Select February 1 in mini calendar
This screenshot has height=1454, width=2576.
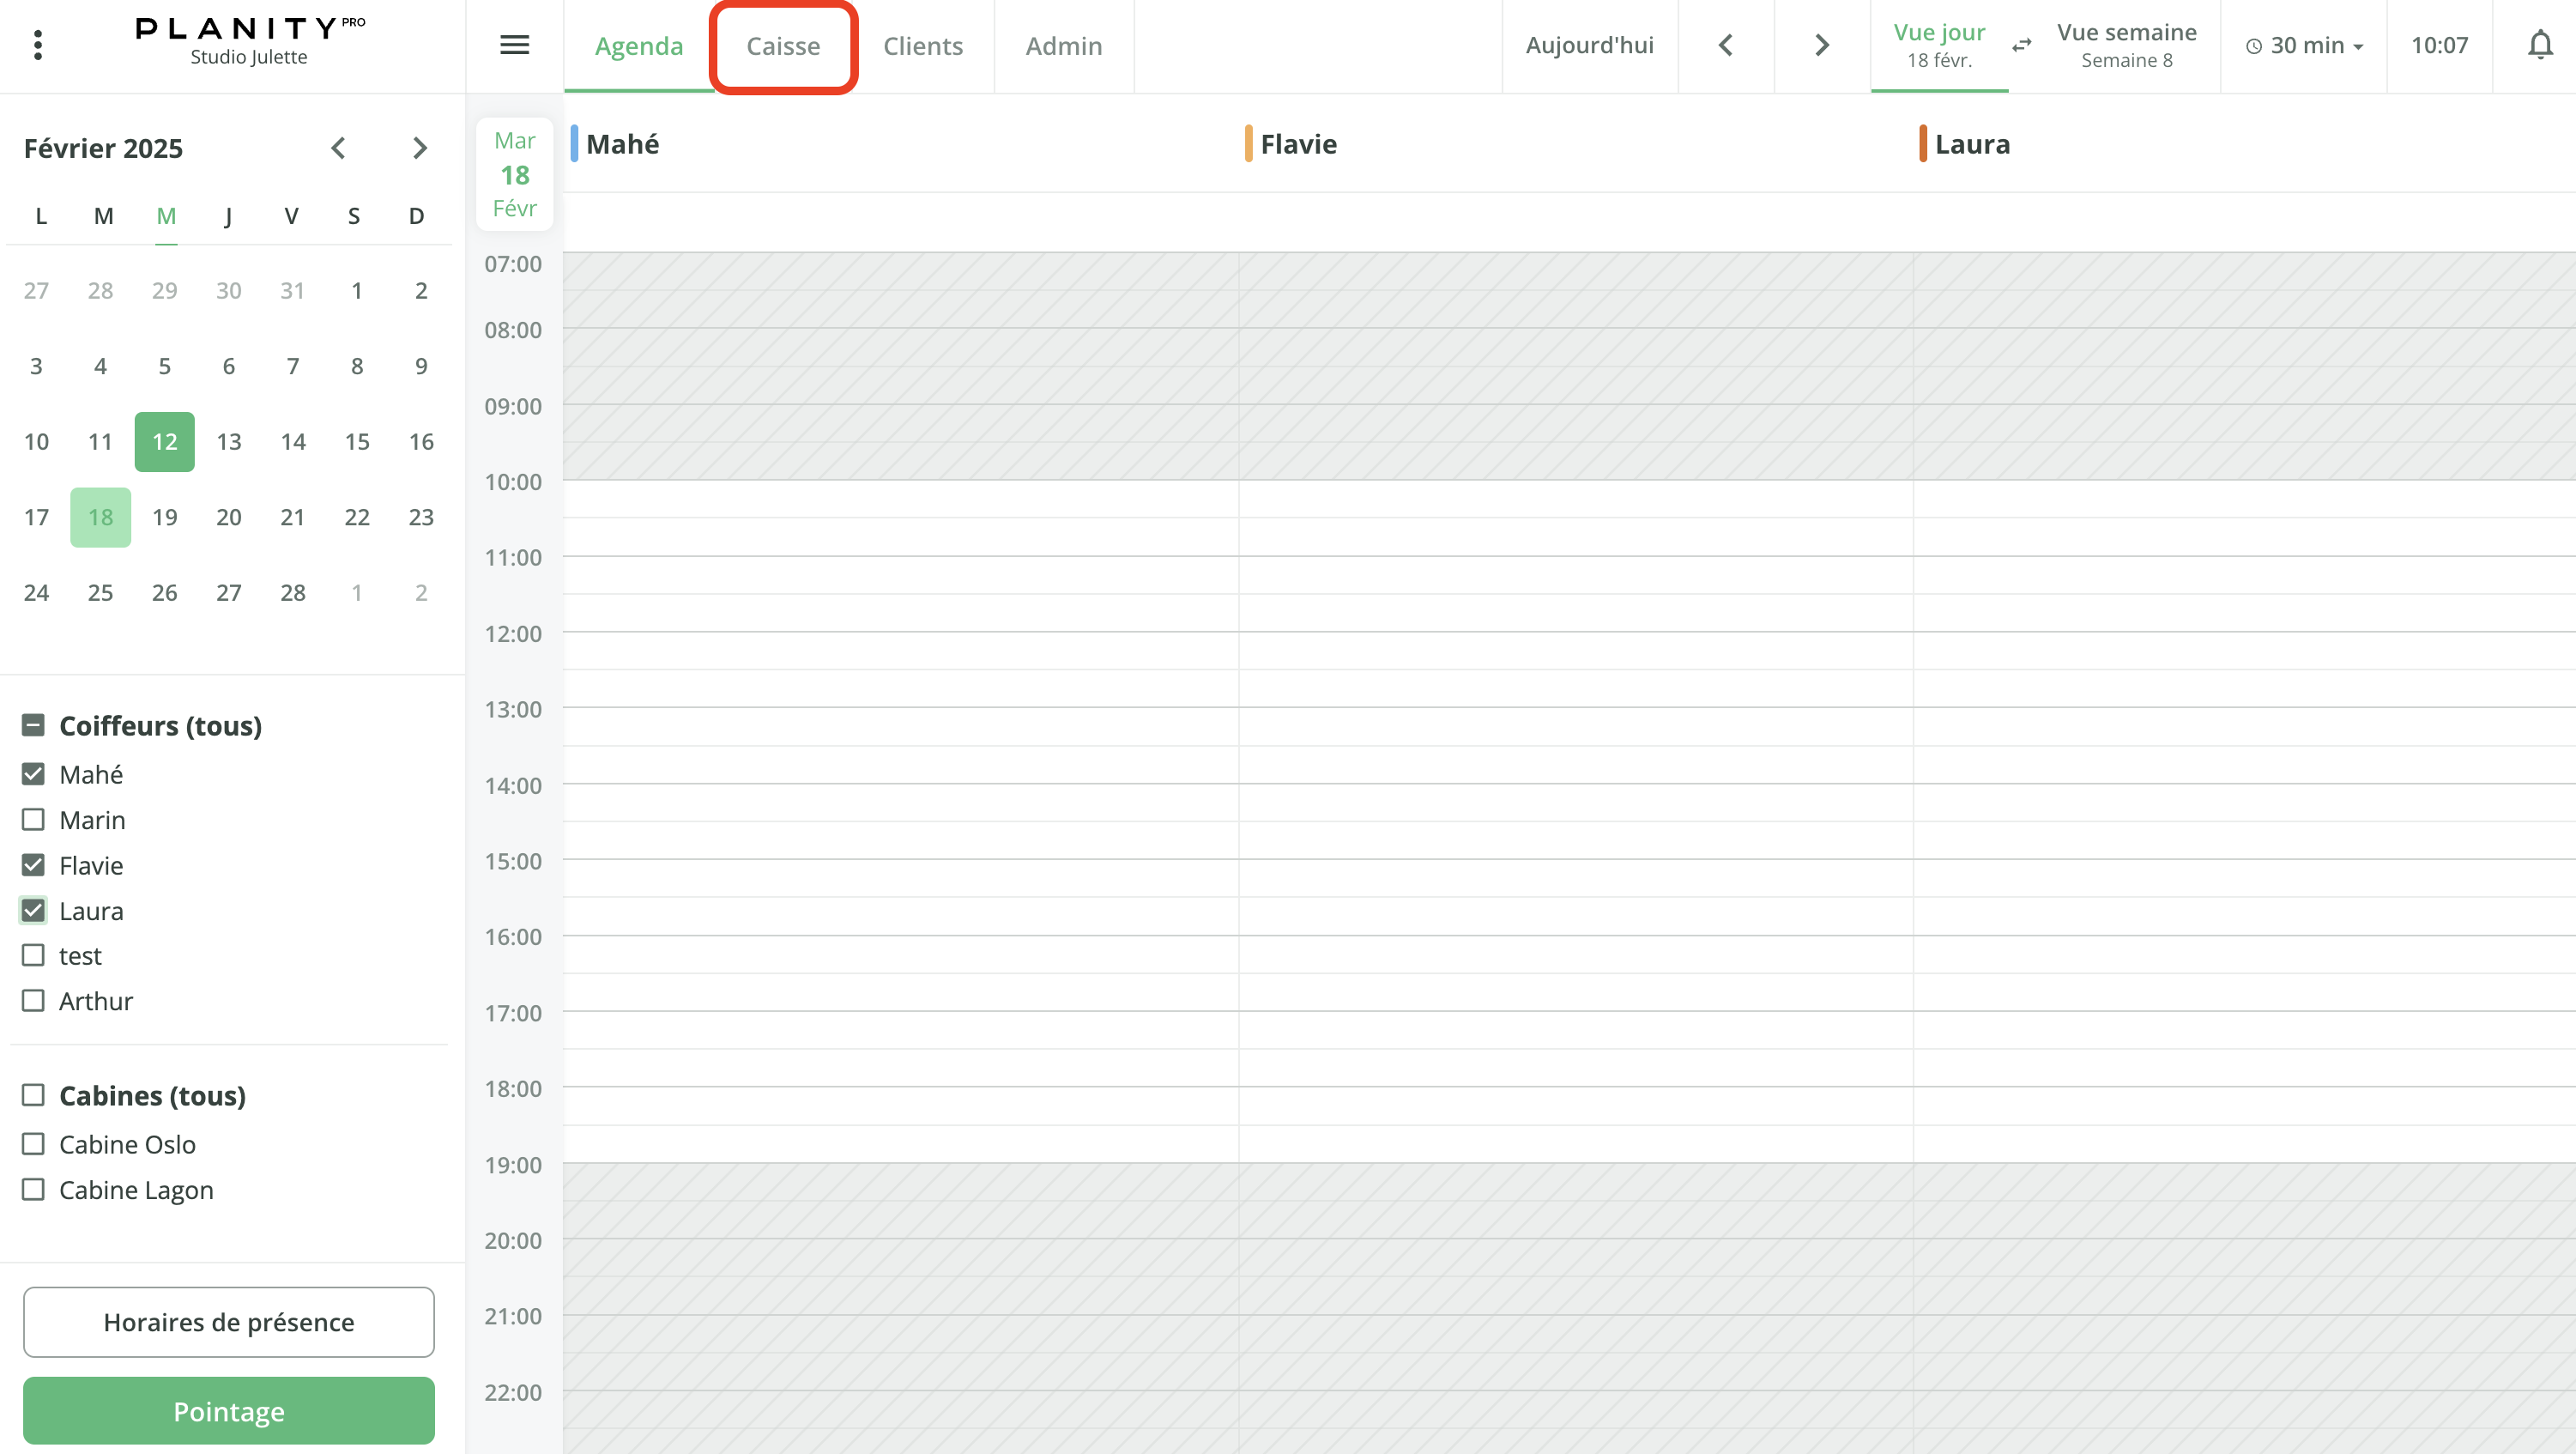click(x=357, y=290)
